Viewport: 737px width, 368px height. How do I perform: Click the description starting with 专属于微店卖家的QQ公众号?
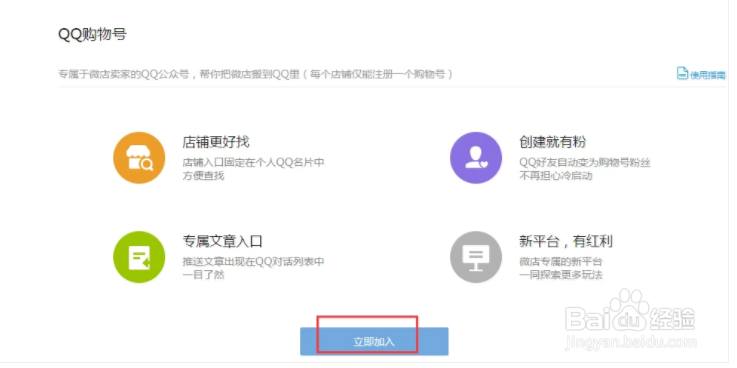(x=255, y=74)
